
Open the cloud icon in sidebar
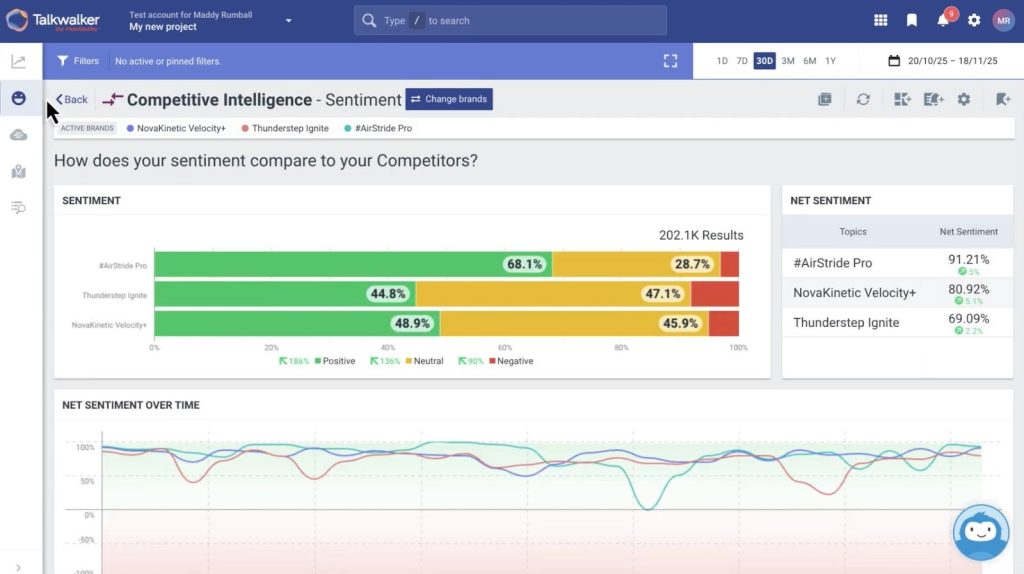18,135
